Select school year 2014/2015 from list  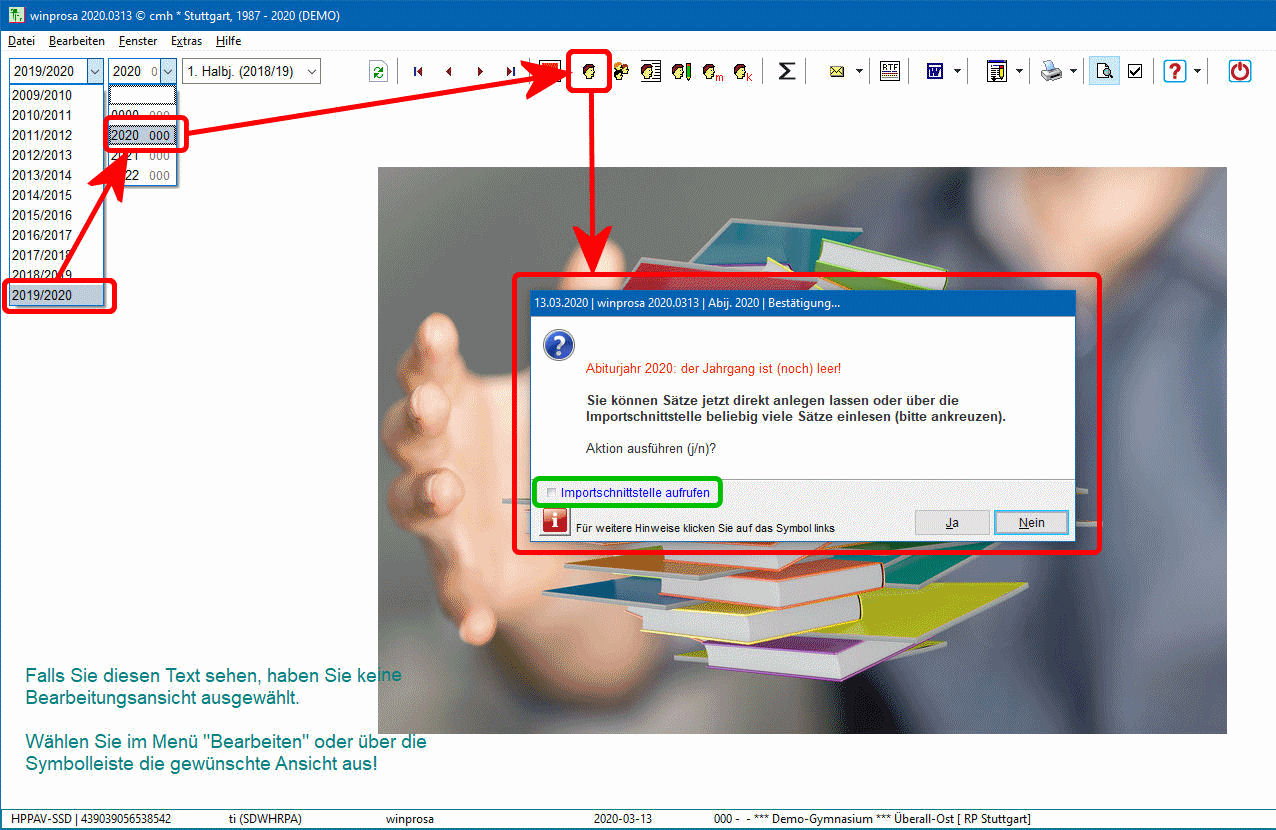click(x=42, y=195)
